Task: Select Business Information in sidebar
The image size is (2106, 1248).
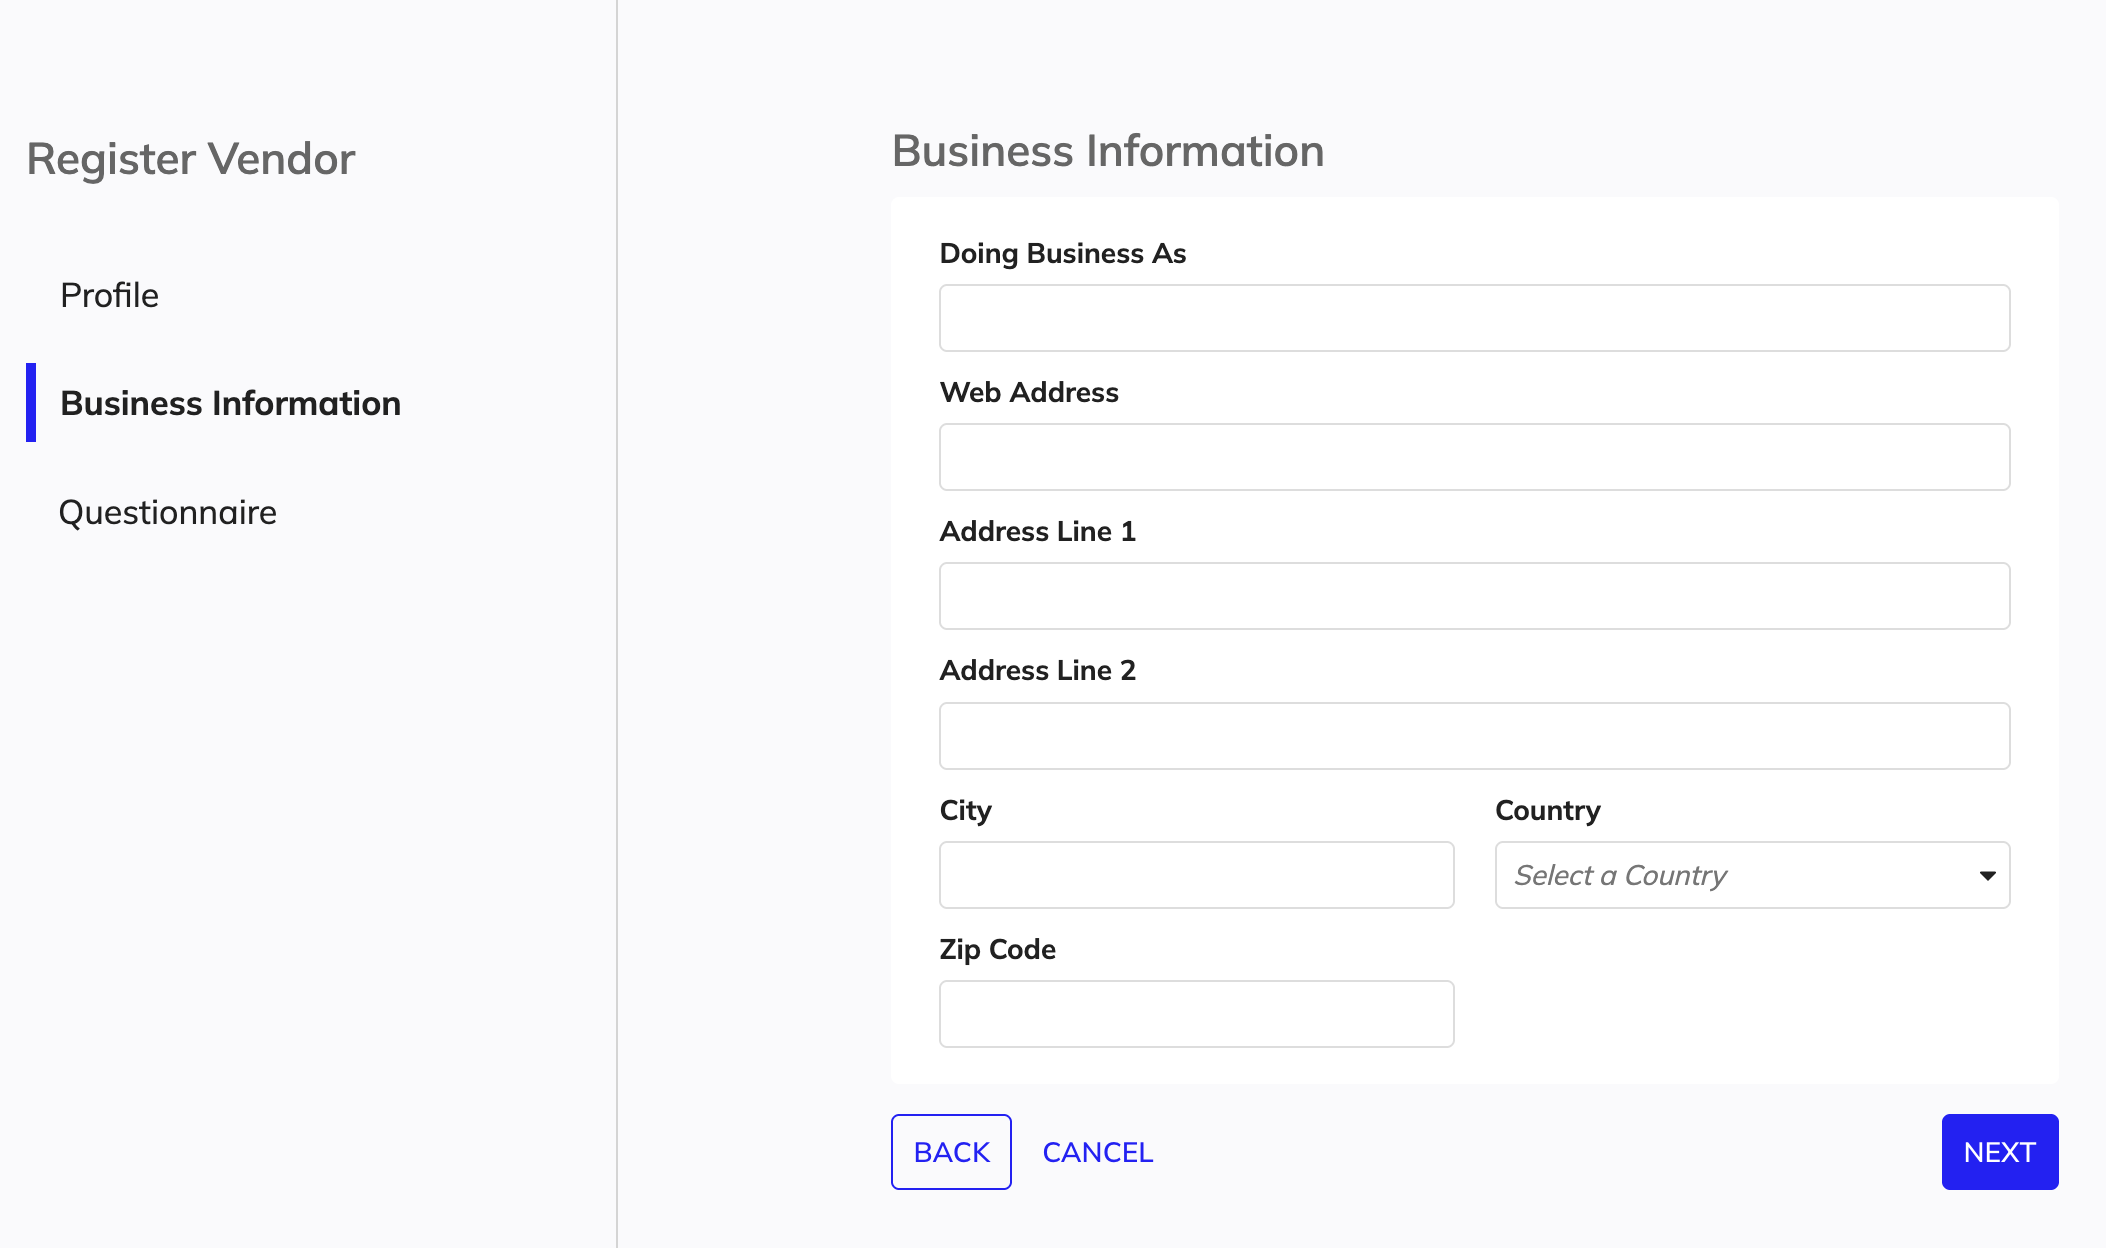Action: click(230, 403)
